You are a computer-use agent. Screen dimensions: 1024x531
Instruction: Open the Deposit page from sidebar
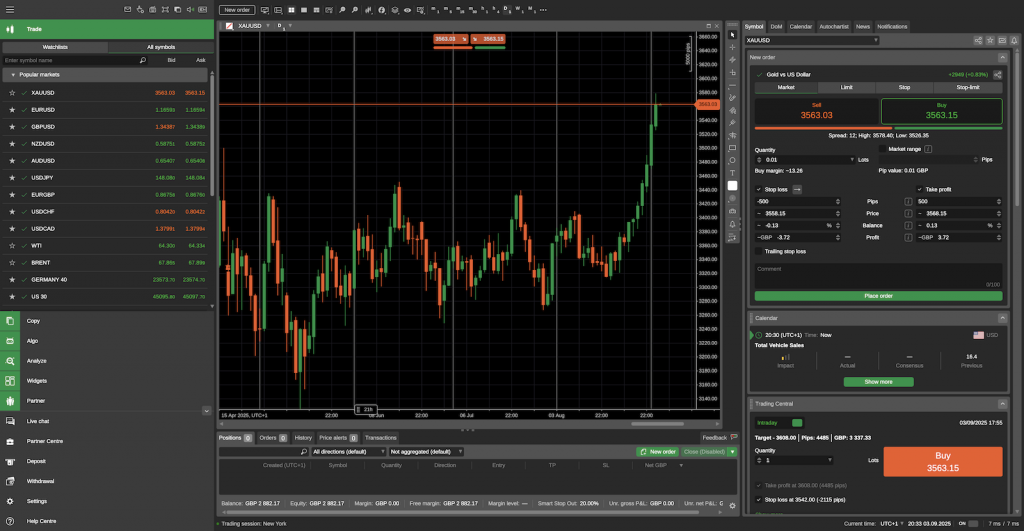click(107, 461)
